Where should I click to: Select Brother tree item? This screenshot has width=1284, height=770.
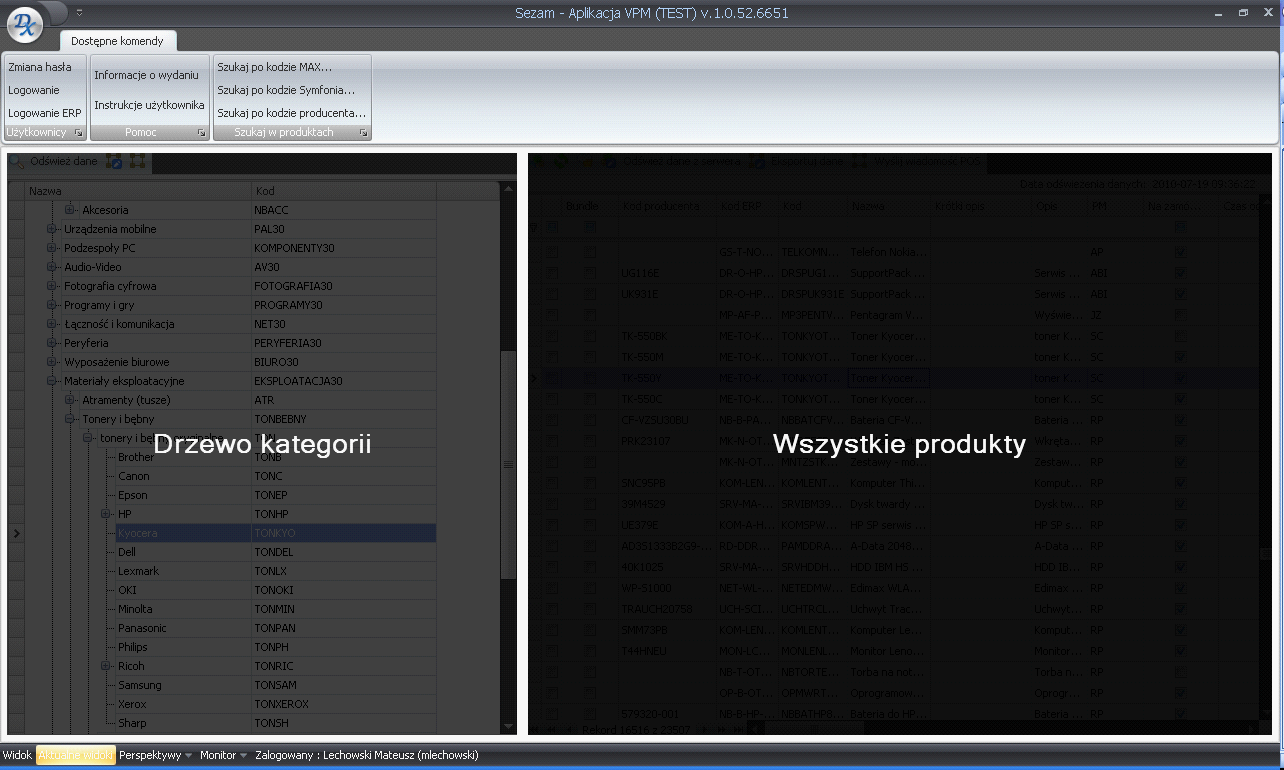tap(136, 458)
